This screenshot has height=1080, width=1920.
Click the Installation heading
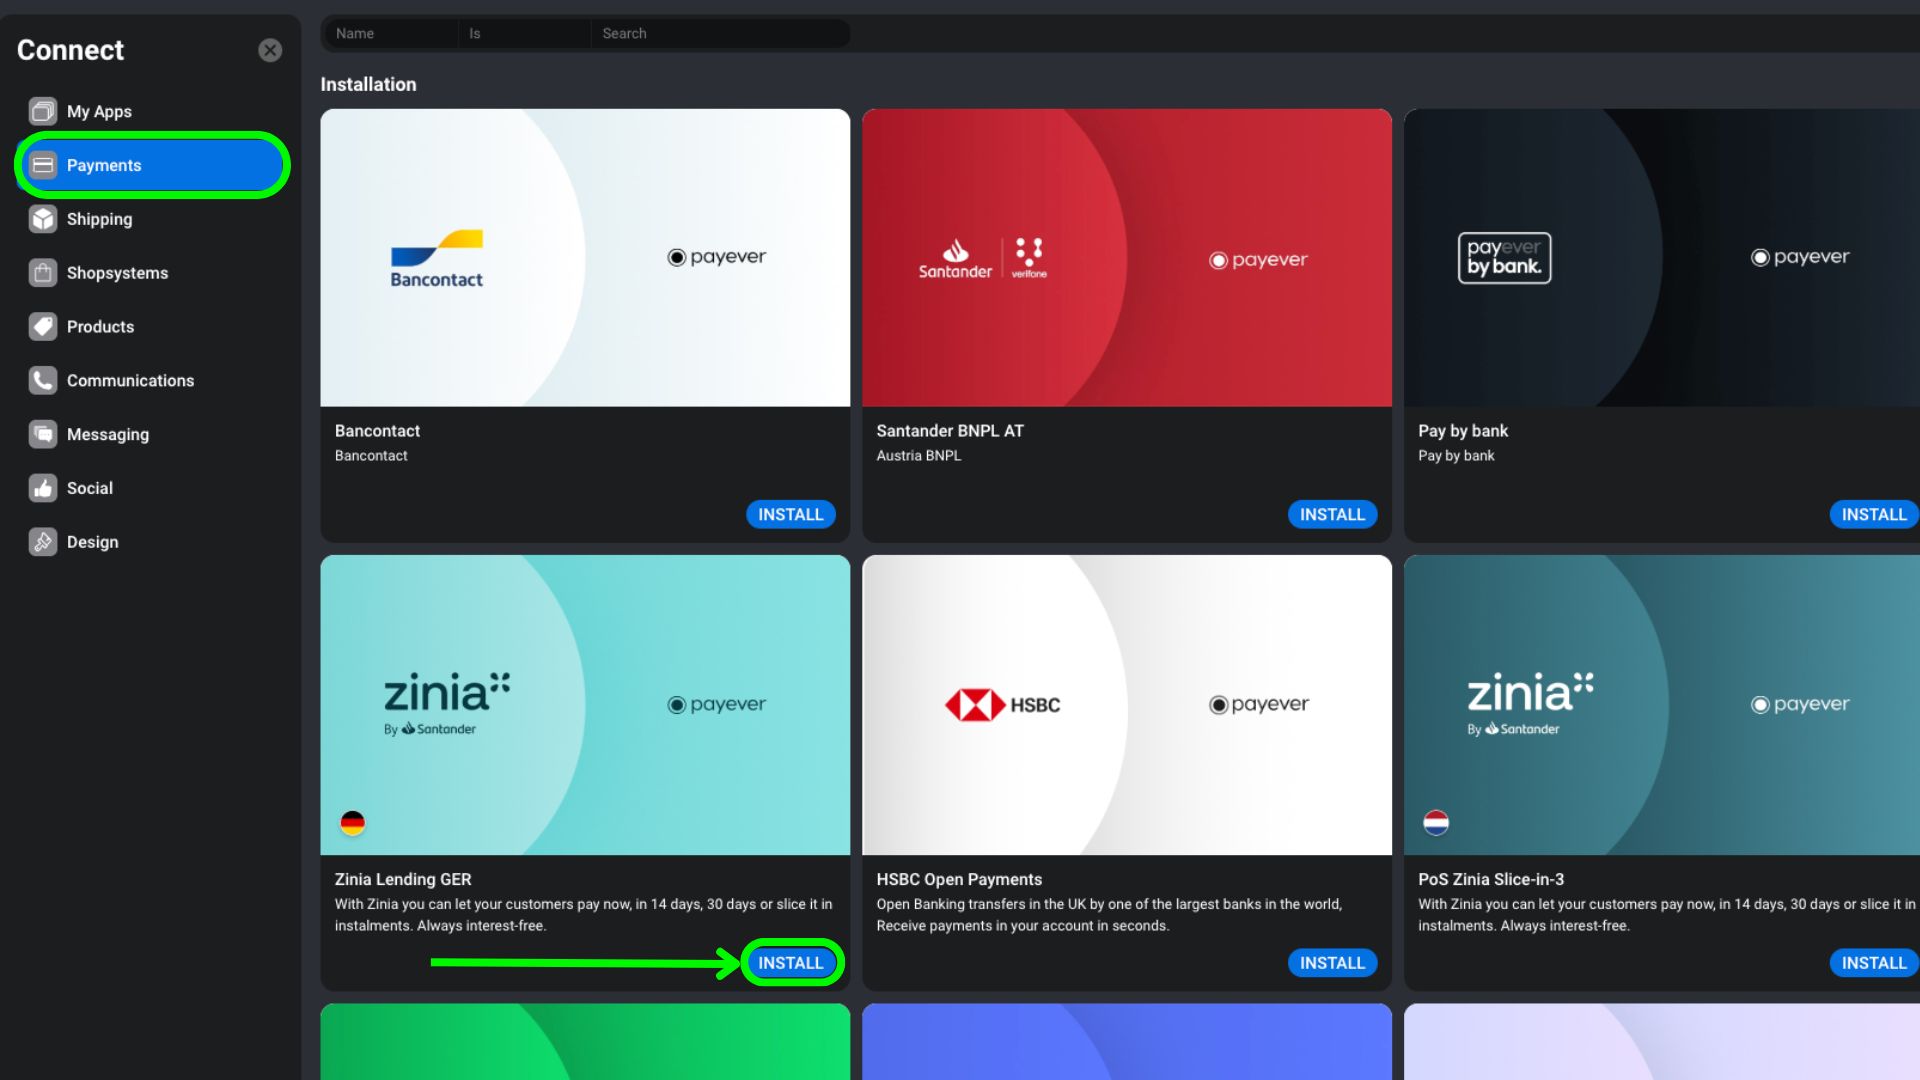tap(368, 85)
